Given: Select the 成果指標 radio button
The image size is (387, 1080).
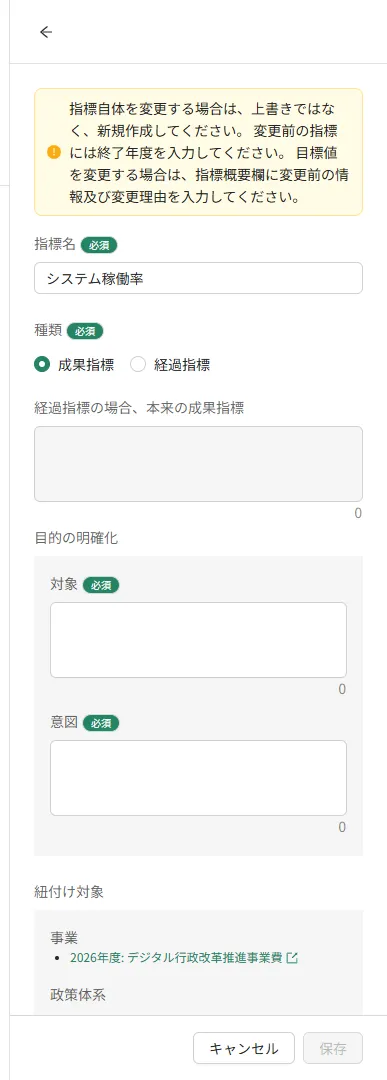Looking at the screenshot, I should [x=42, y=365].
